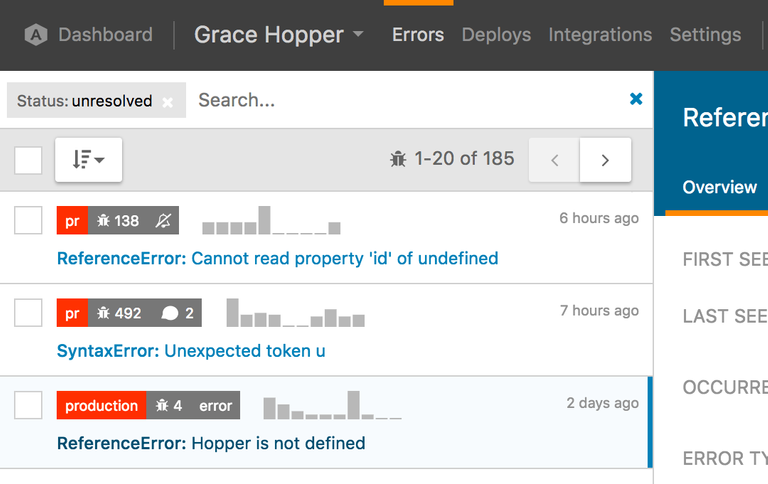768x484 pixels.
Task: Go to the next page of errors
Action: (x=605, y=160)
